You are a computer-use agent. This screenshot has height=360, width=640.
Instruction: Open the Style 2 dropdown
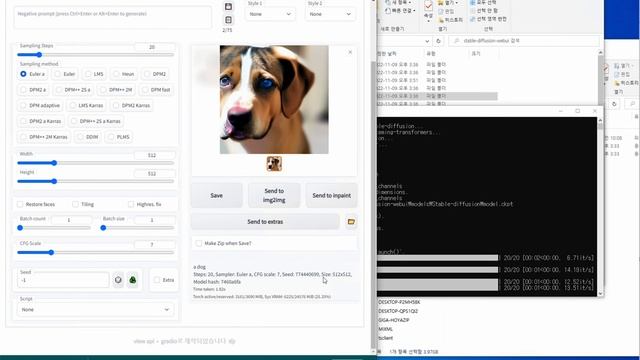coord(330,14)
